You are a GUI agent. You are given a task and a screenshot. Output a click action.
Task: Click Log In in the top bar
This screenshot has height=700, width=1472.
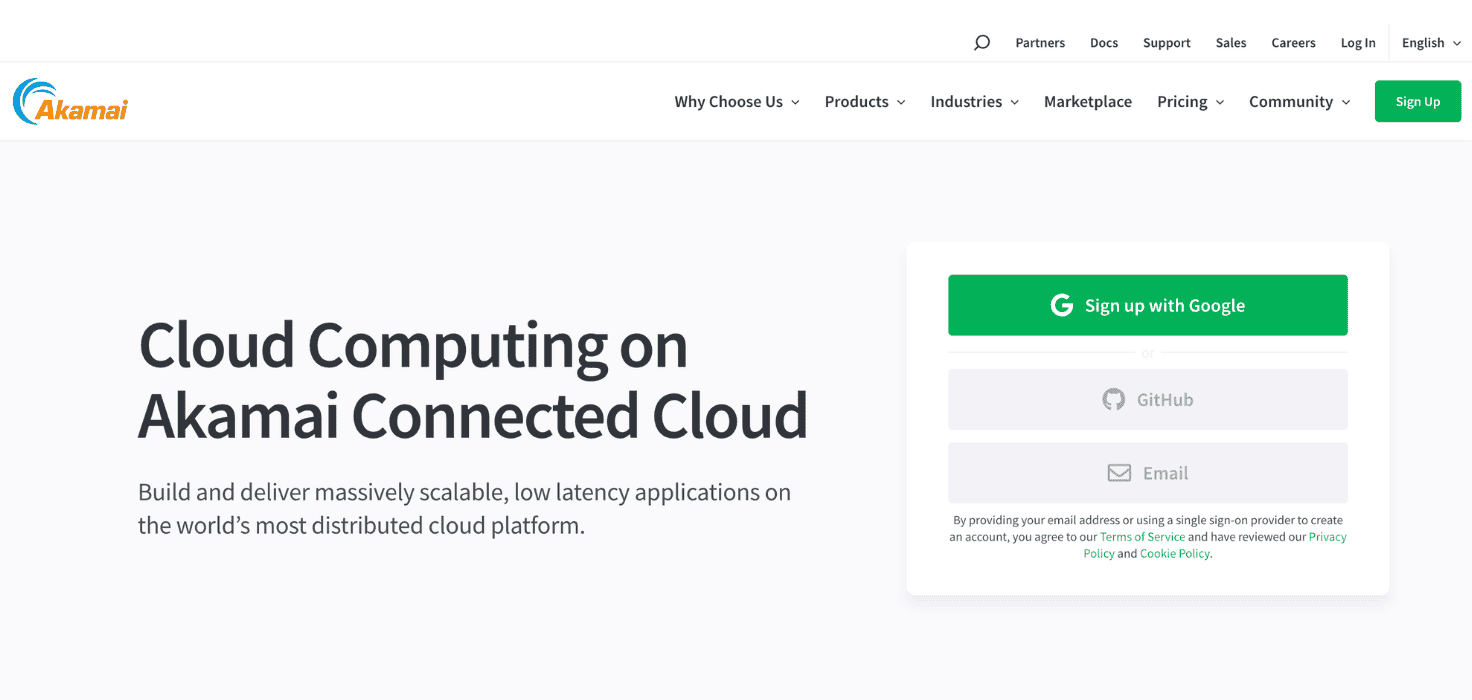coord(1358,42)
